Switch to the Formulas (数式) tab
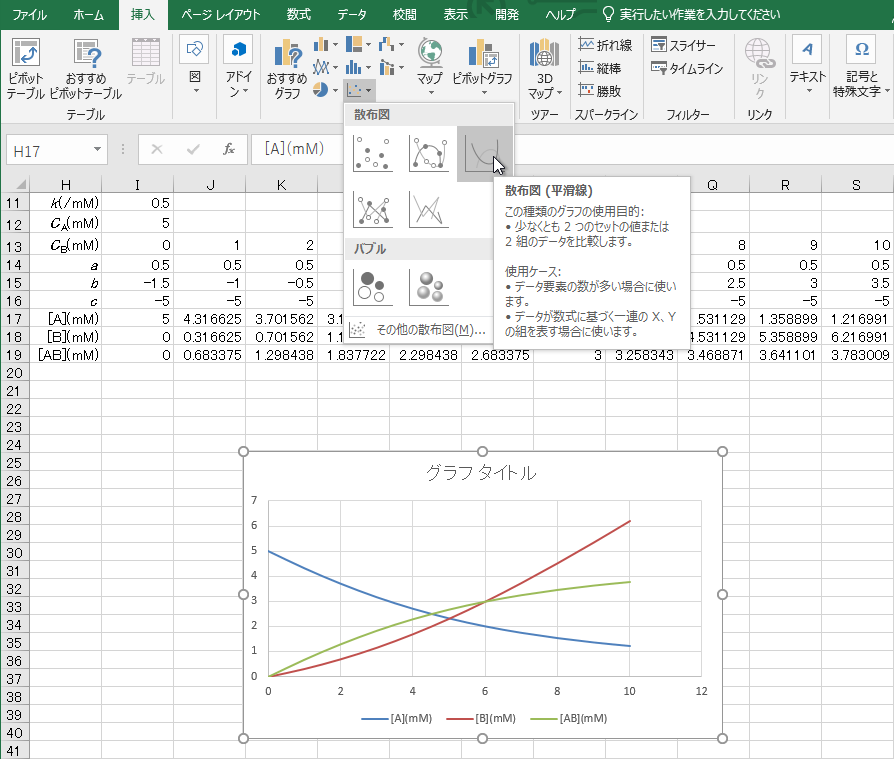This screenshot has height=759, width=894. (x=299, y=15)
